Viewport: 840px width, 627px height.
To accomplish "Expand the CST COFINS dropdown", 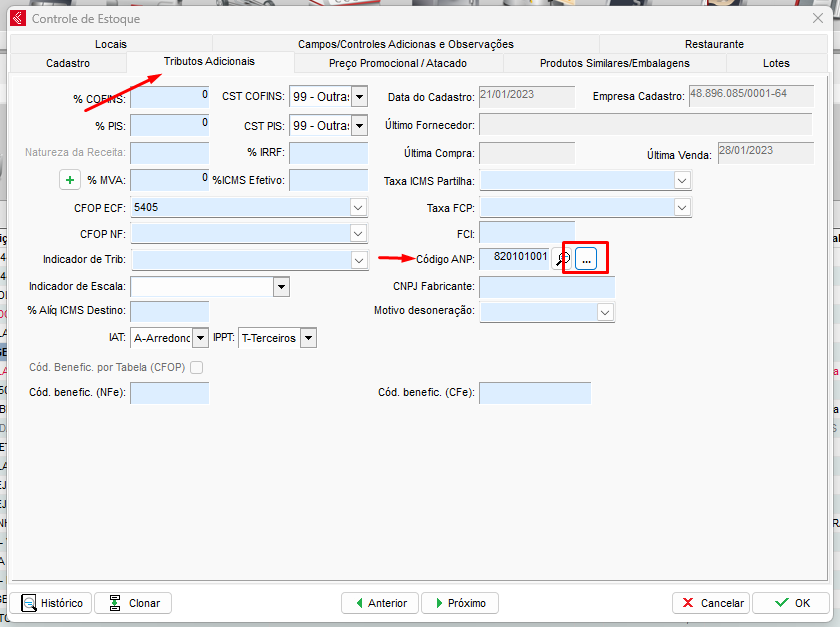I will [359, 97].
